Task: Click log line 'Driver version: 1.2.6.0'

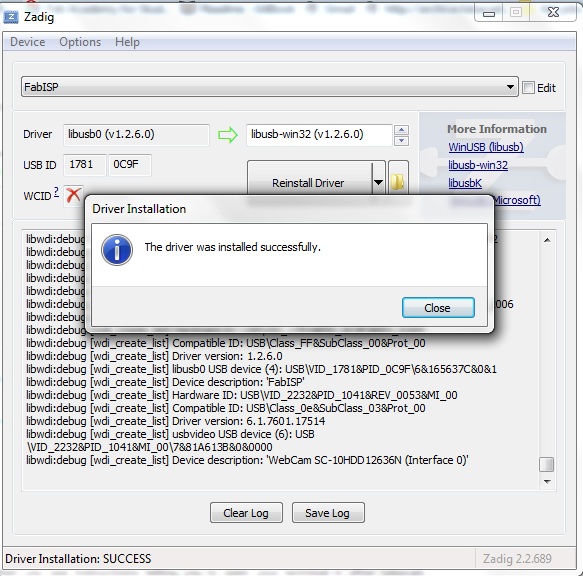Action: tap(154, 356)
